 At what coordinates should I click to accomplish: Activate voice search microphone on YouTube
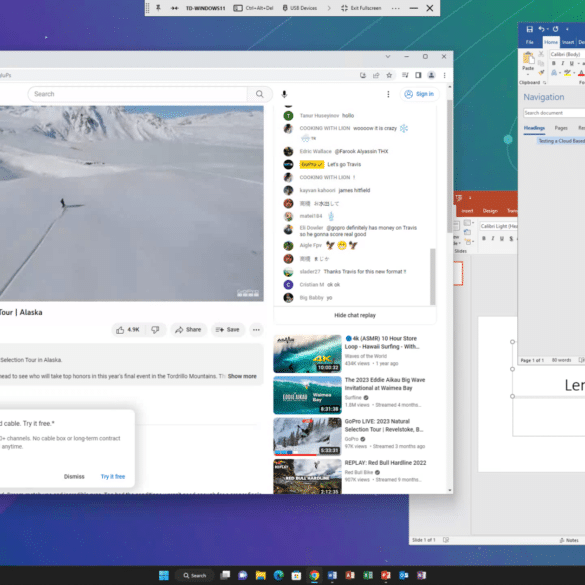(x=284, y=94)
